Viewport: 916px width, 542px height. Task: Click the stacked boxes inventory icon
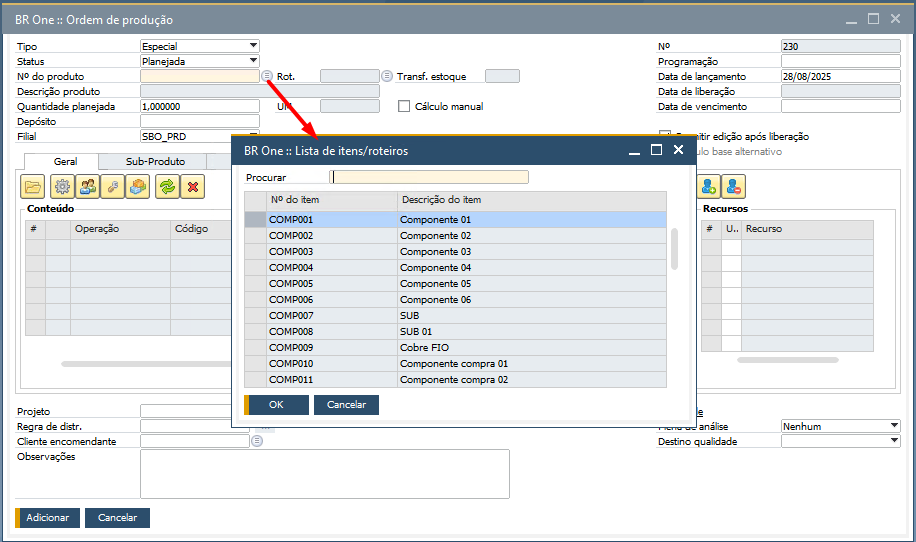[138, 187]
